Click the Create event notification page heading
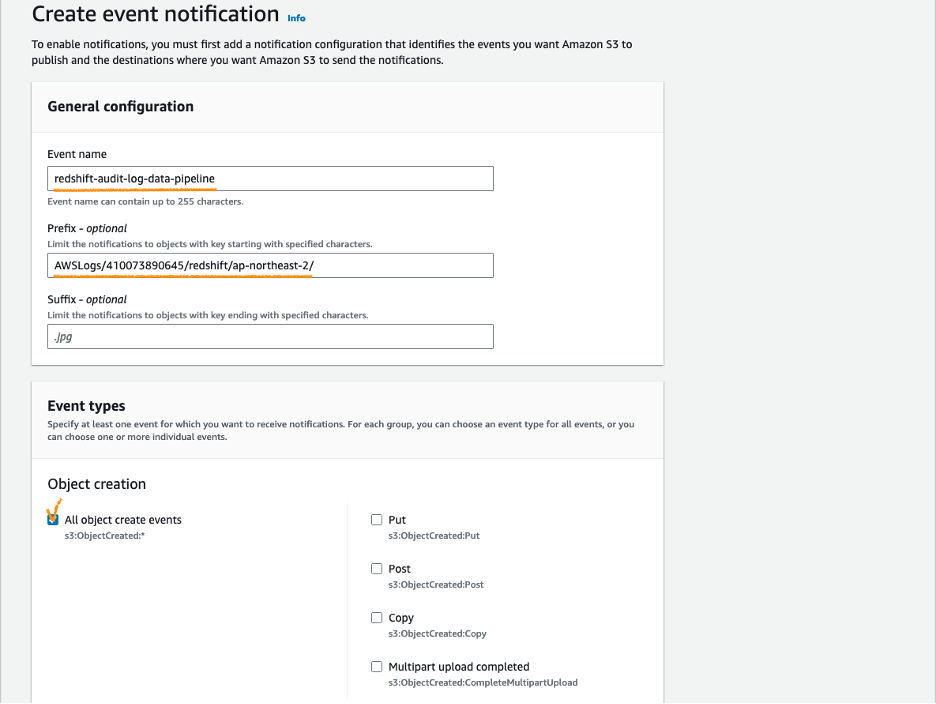This screenshot has height=704, width=936. pyautogui.click(x=155, y=14)
